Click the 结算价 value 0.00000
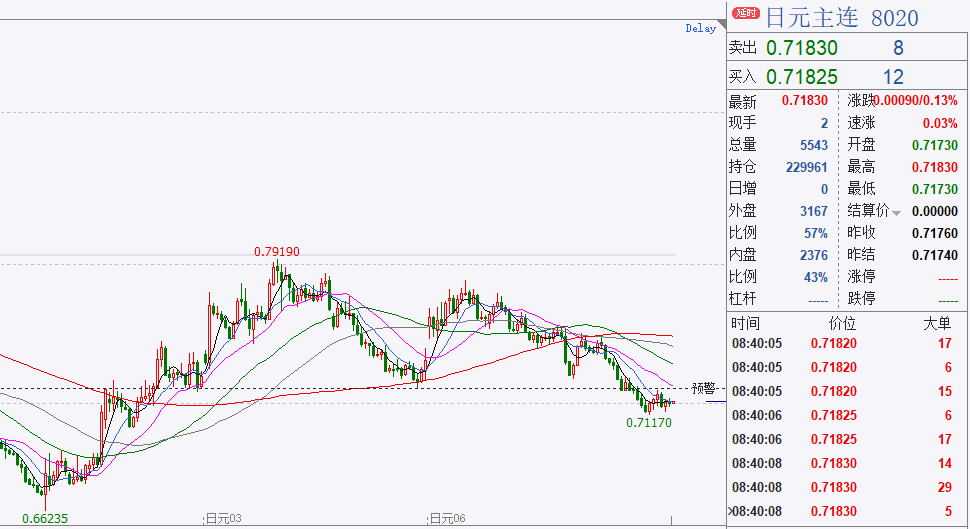Image resolution: width=970 pixels, height=529 pixels. pos(935,211)
